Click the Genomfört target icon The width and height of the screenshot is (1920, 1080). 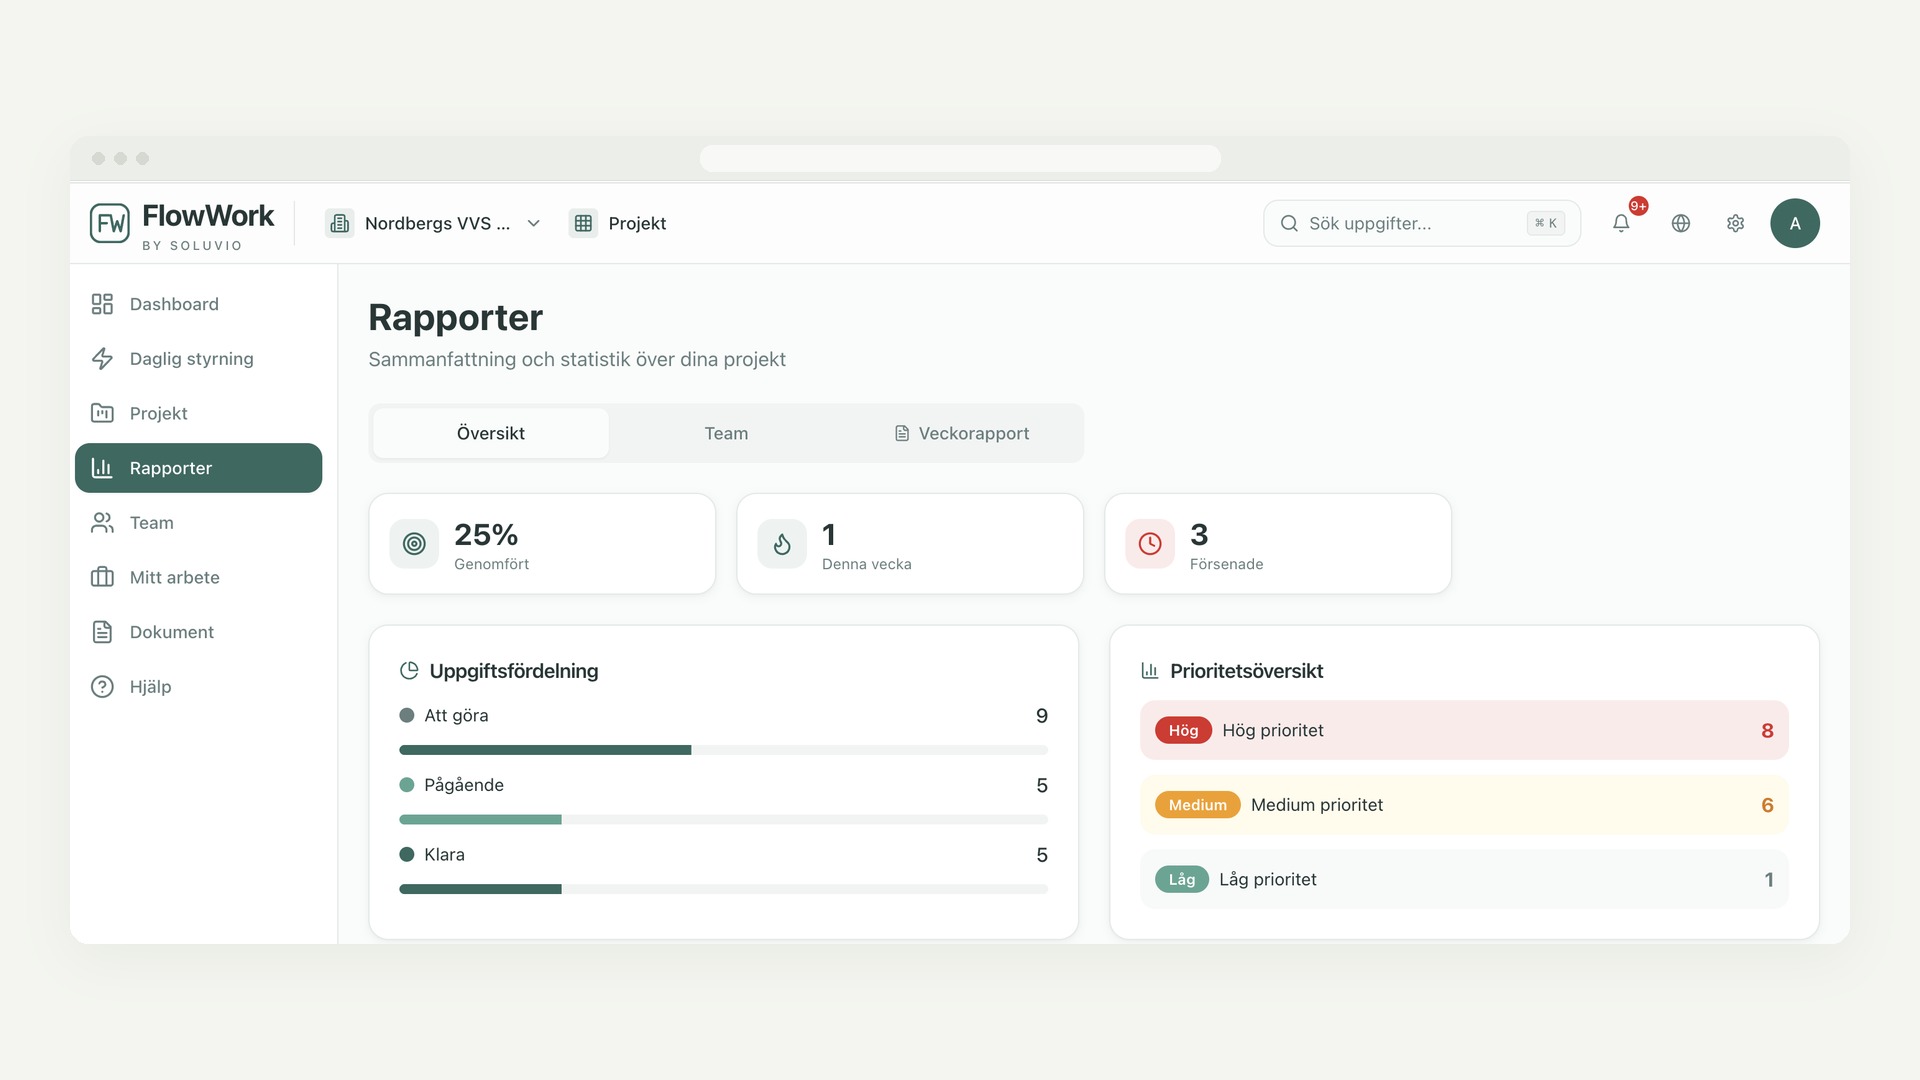click(414, 544)
